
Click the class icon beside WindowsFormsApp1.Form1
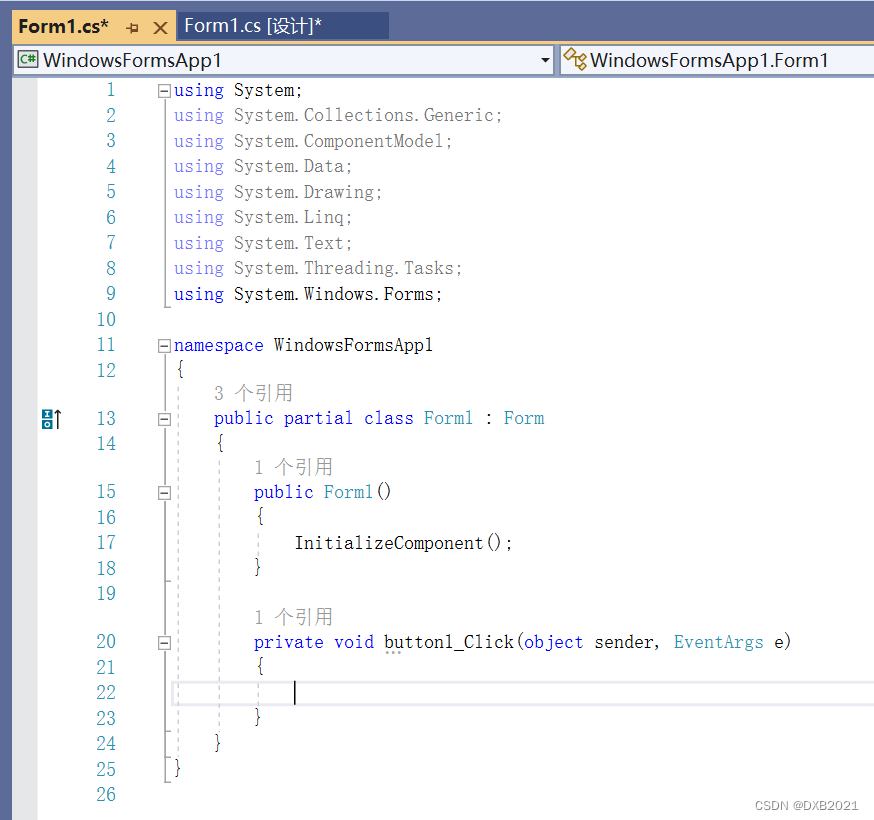pos(575,59)
